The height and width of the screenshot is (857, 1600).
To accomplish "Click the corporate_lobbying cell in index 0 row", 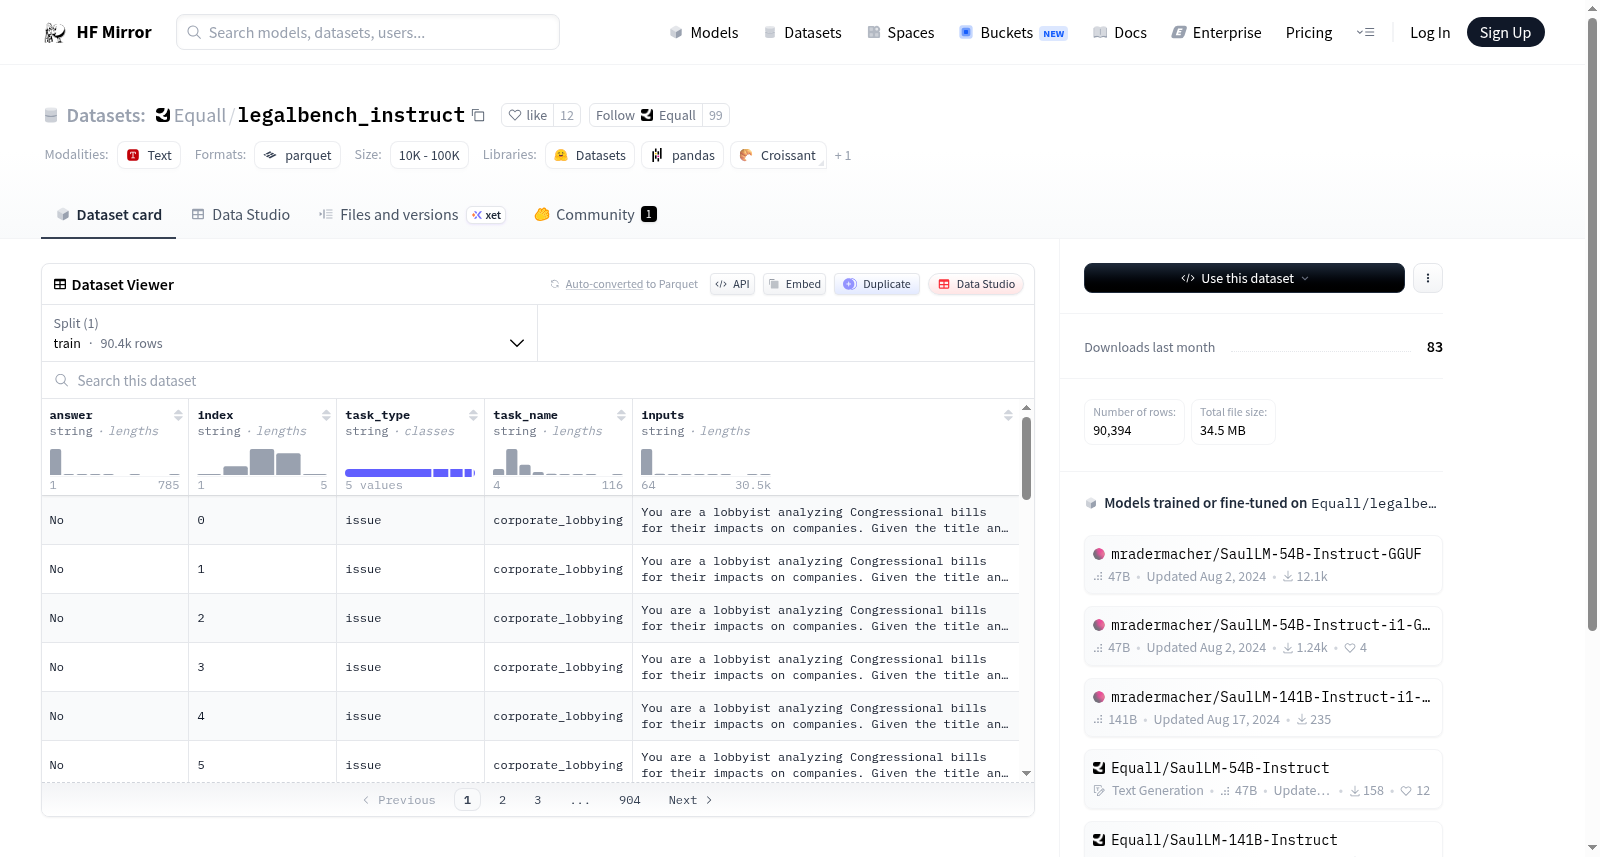I will tap(558, 520).
